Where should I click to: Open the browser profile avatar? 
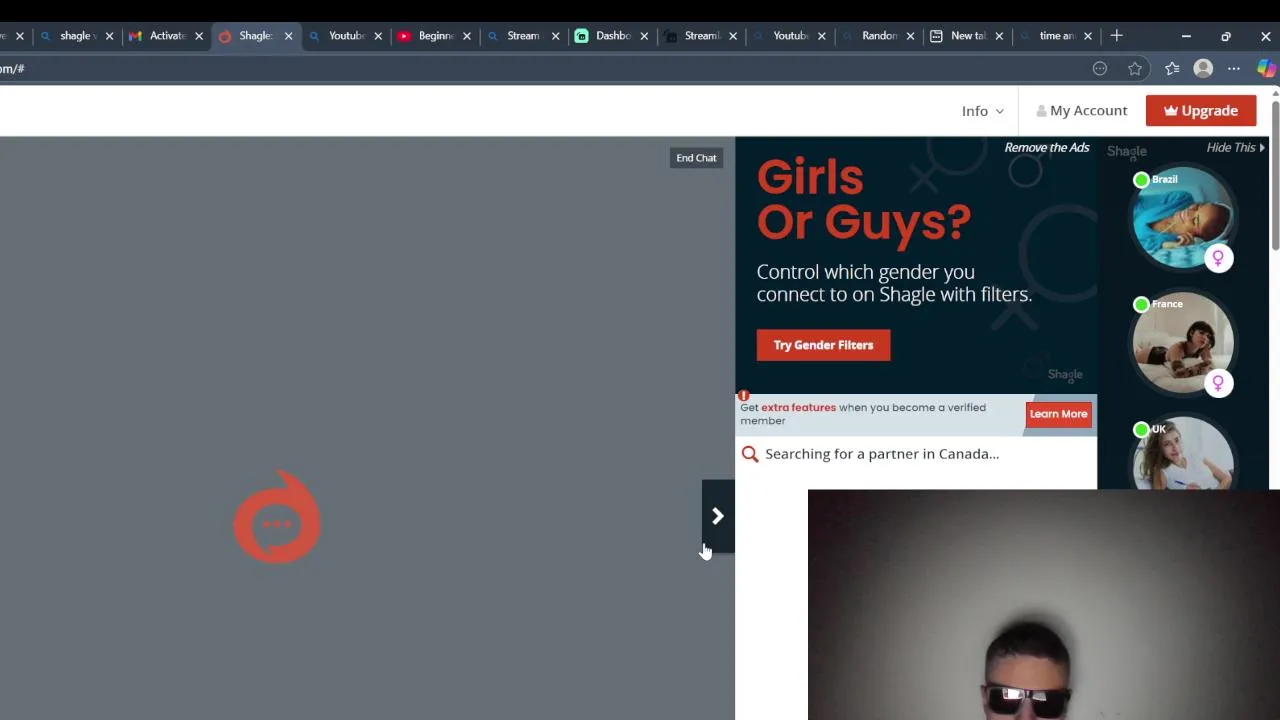click(x=1203, y=69)
